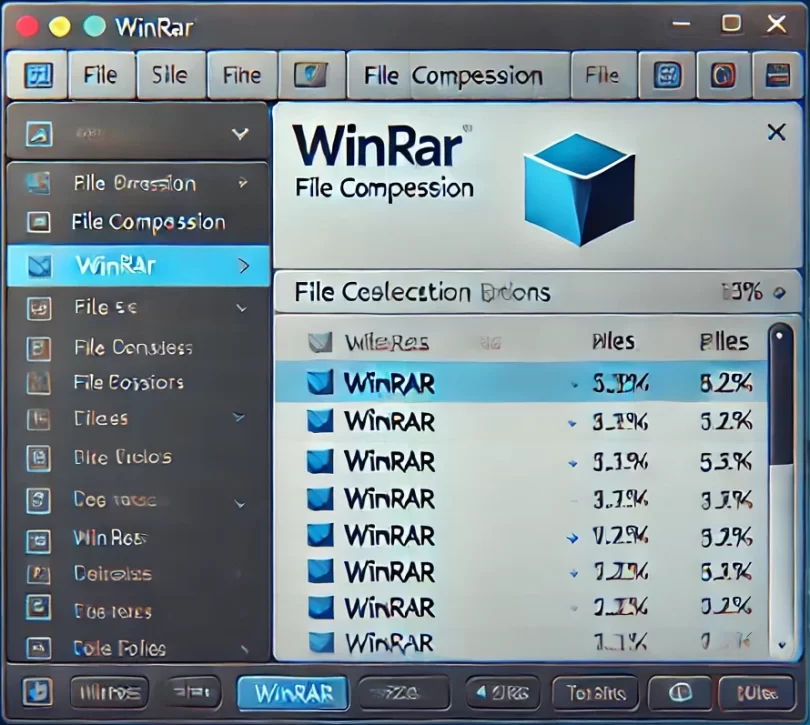Image resolution: width=810 pixels, height=725 pixels.
Task: Click the scrollbar down arrow
Action: click(782, 645)
